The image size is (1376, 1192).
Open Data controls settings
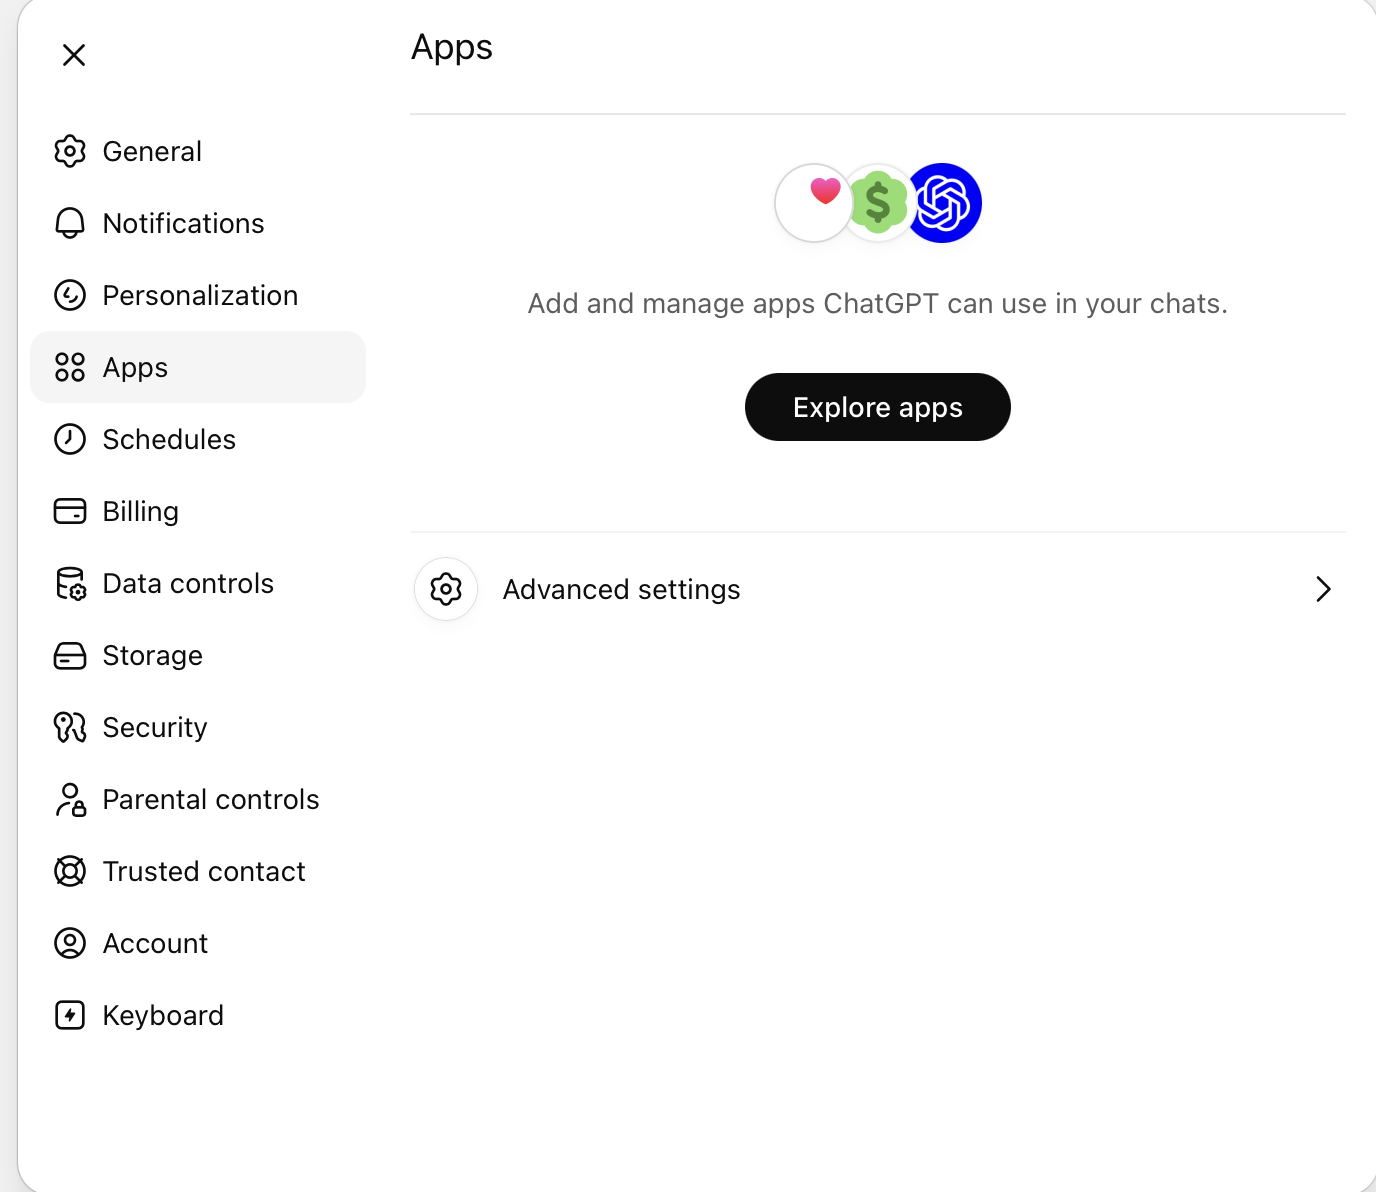(198, 583)
